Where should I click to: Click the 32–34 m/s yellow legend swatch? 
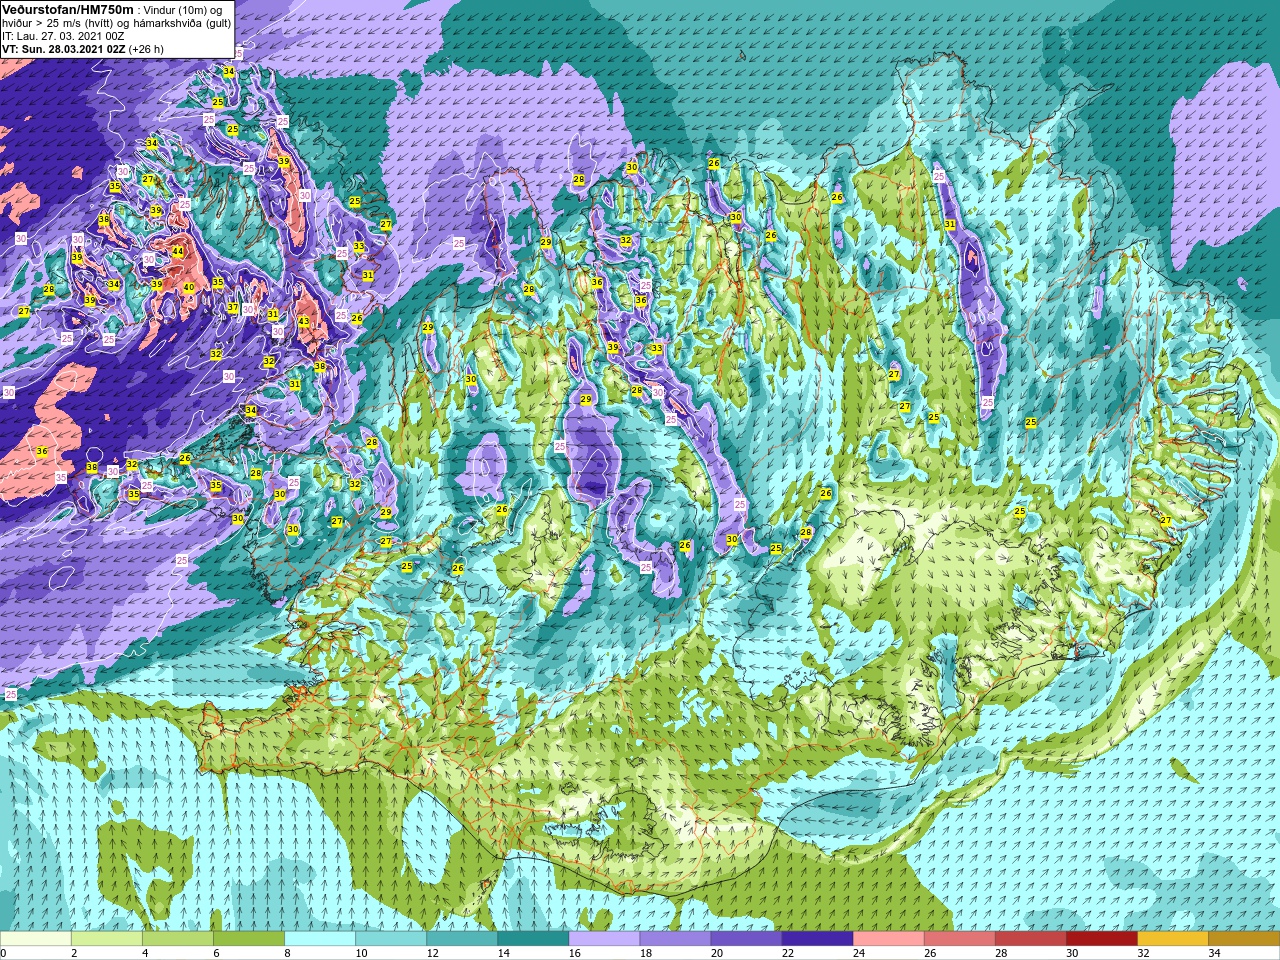1172,939
